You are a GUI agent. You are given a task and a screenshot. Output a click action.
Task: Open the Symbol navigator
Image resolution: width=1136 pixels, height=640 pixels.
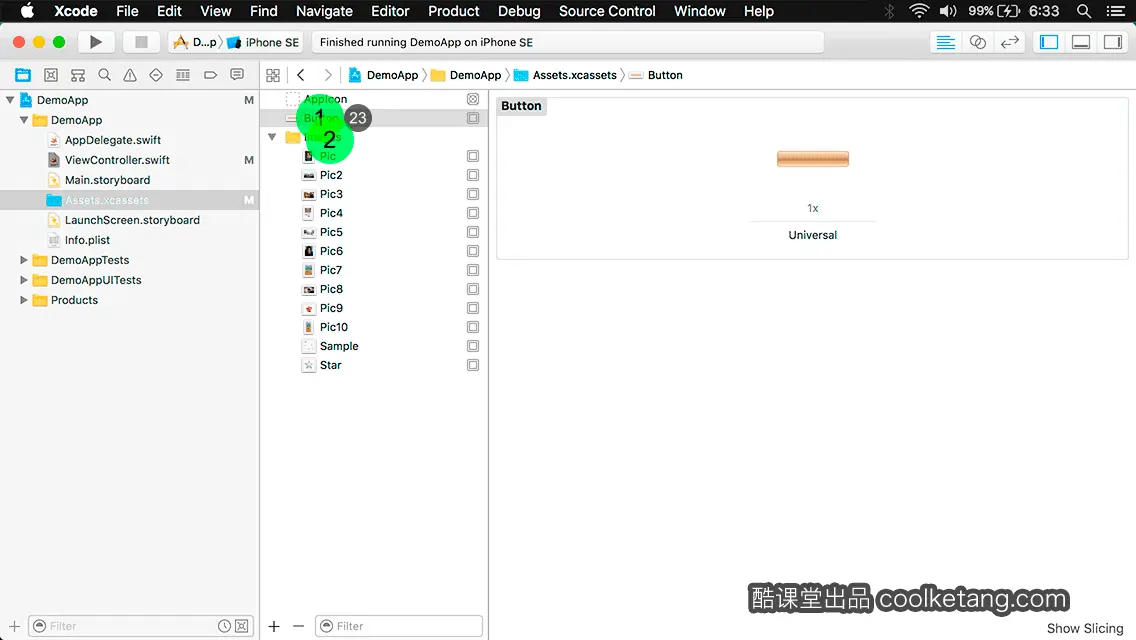(78, 75)
